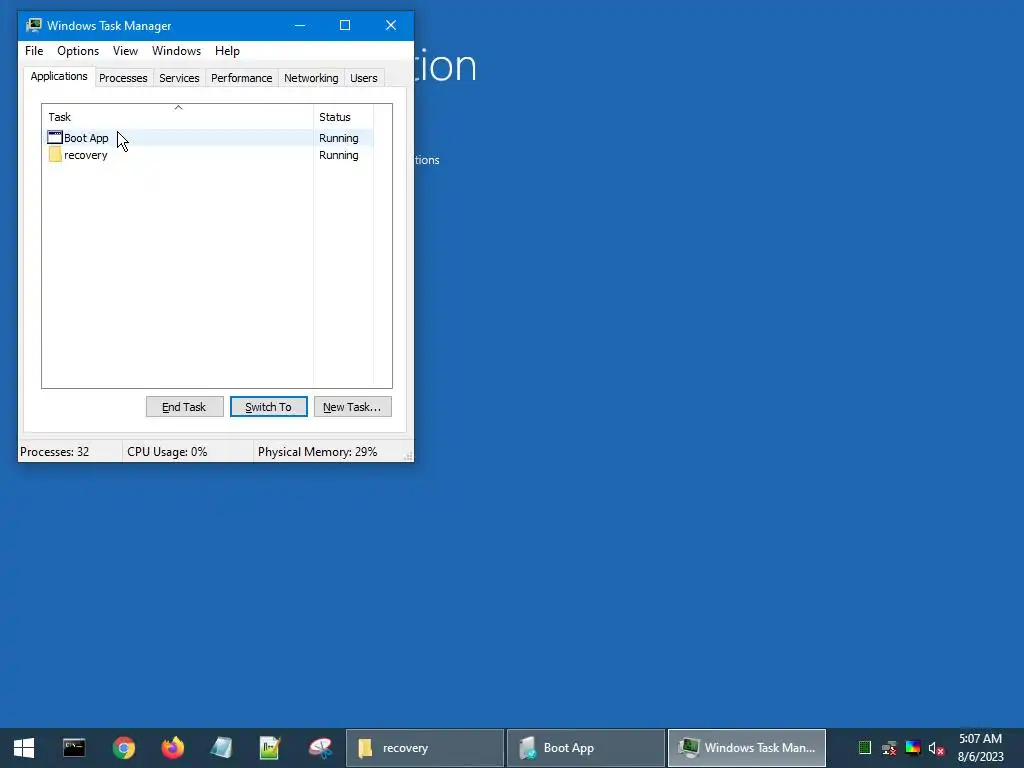Switch to the Users tab
Screen dimensions: 1024x768
click(x=364, y=78)
